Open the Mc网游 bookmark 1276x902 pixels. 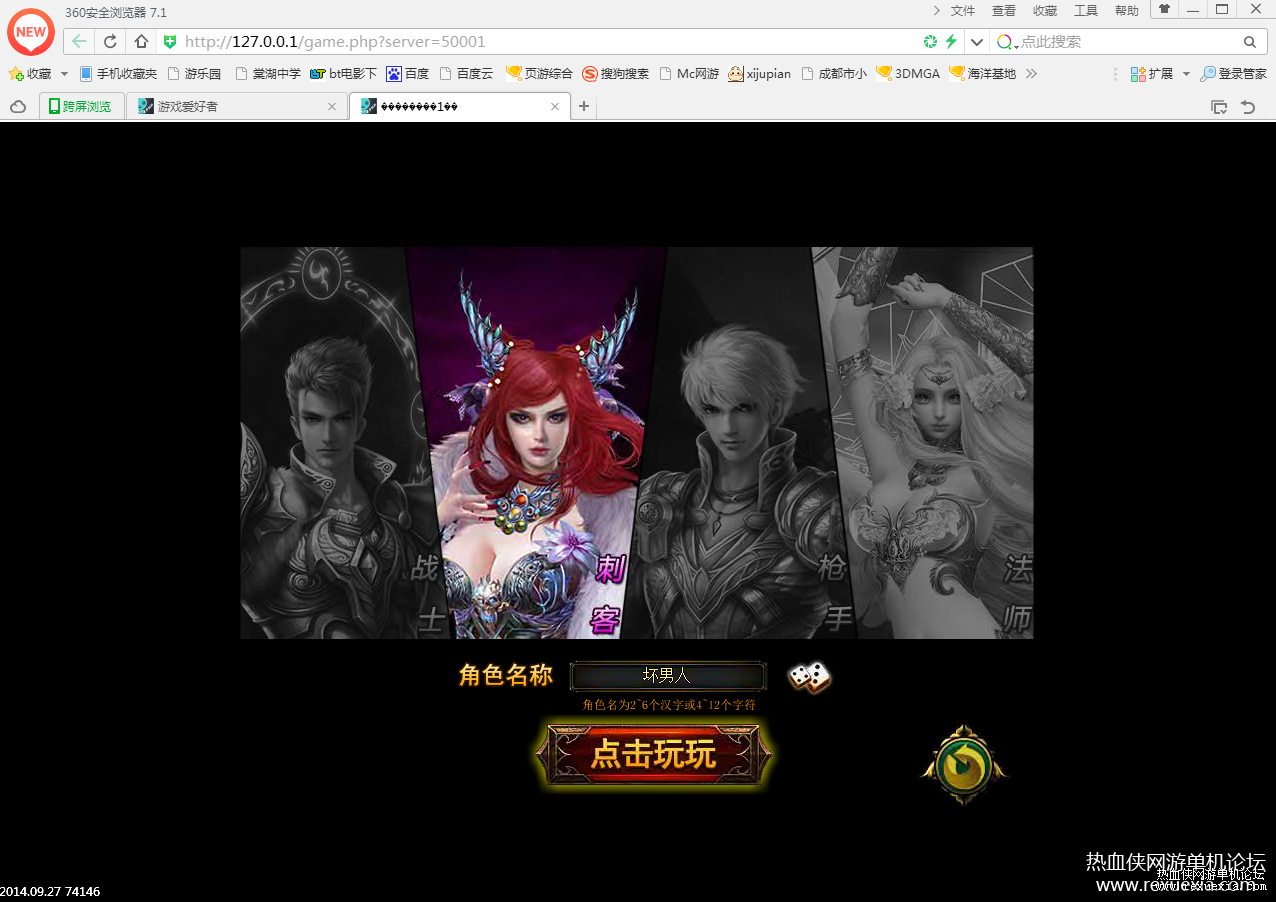[689, 74]
